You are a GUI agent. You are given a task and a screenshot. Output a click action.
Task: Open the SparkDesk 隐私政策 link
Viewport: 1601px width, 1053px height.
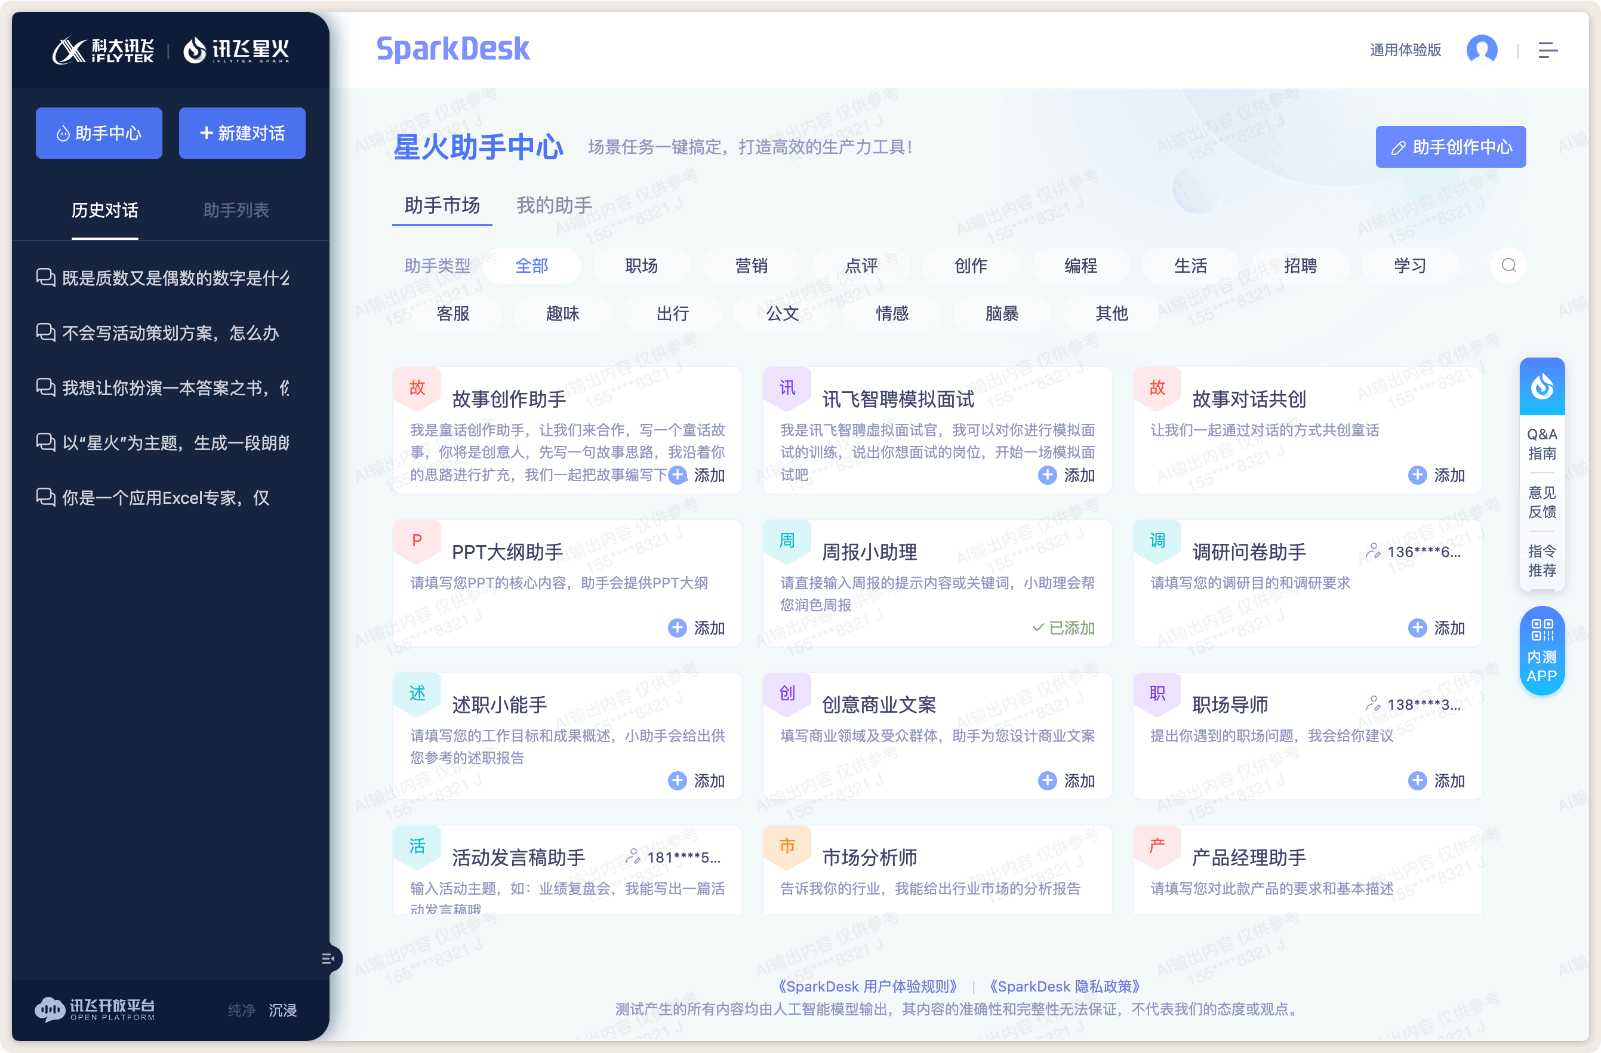(x=1065, y=985)
